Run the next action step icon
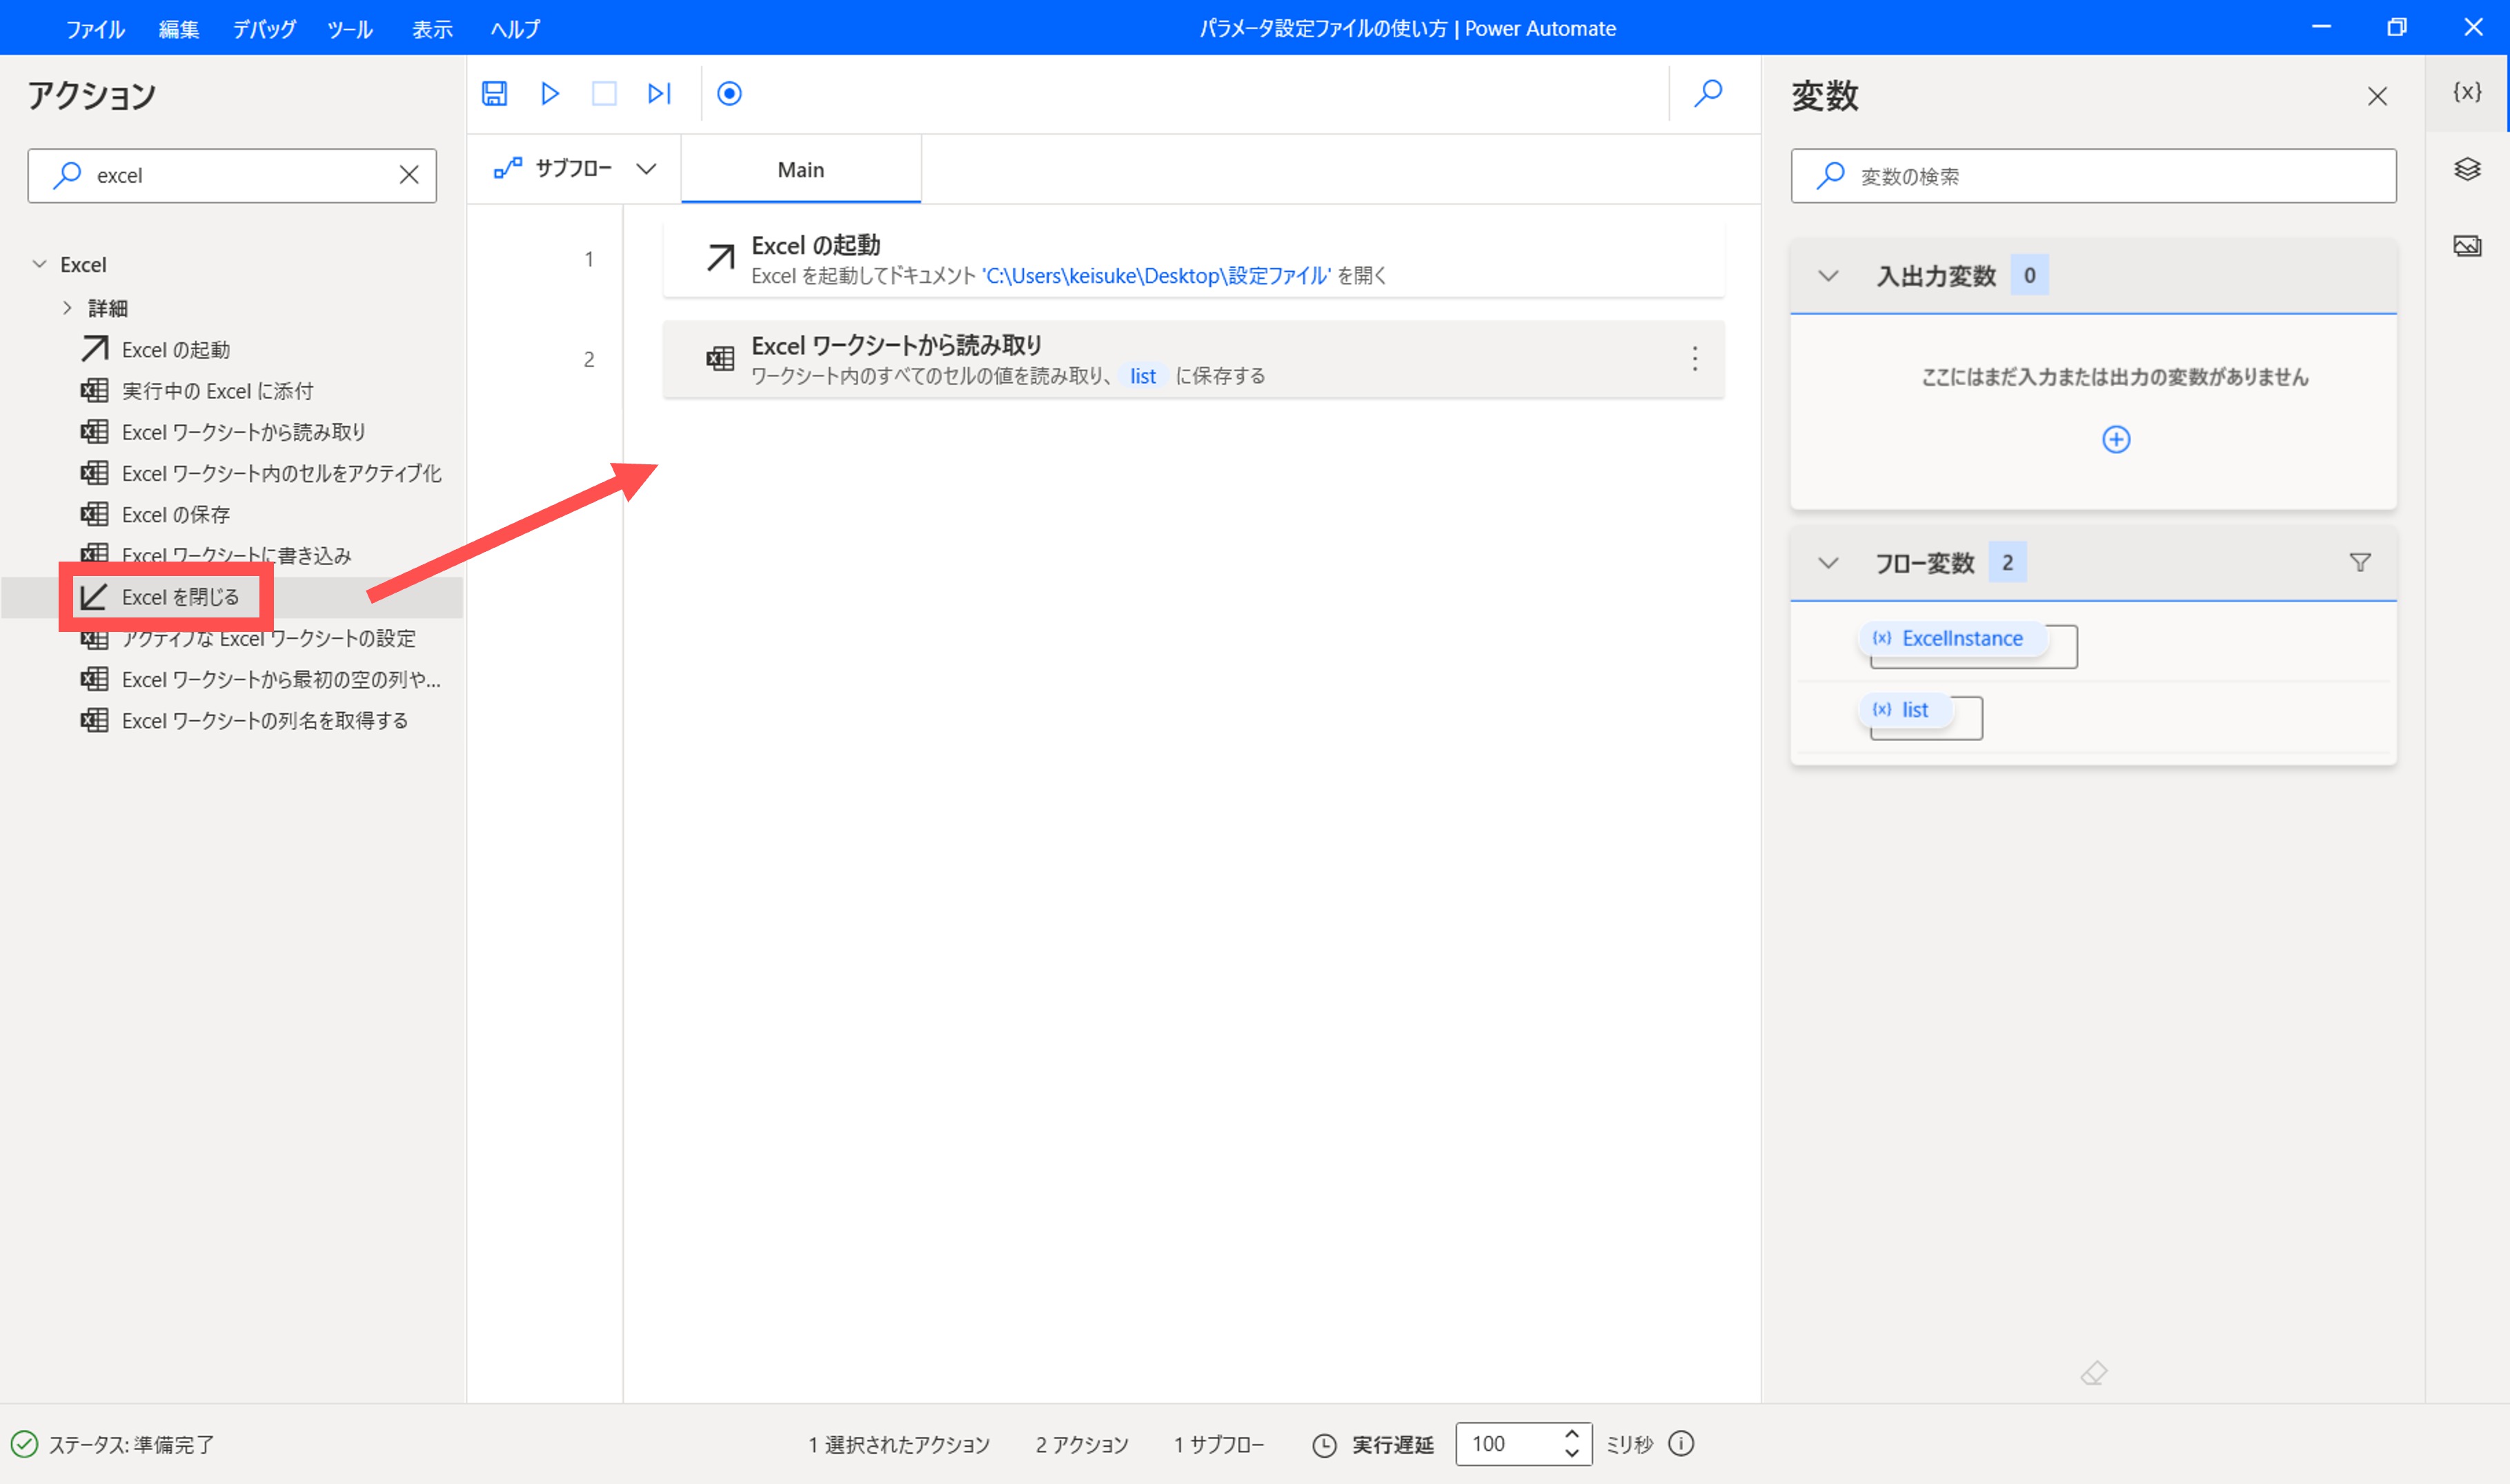Screen dimensions: 2510x1484 [x=659, y=93]
